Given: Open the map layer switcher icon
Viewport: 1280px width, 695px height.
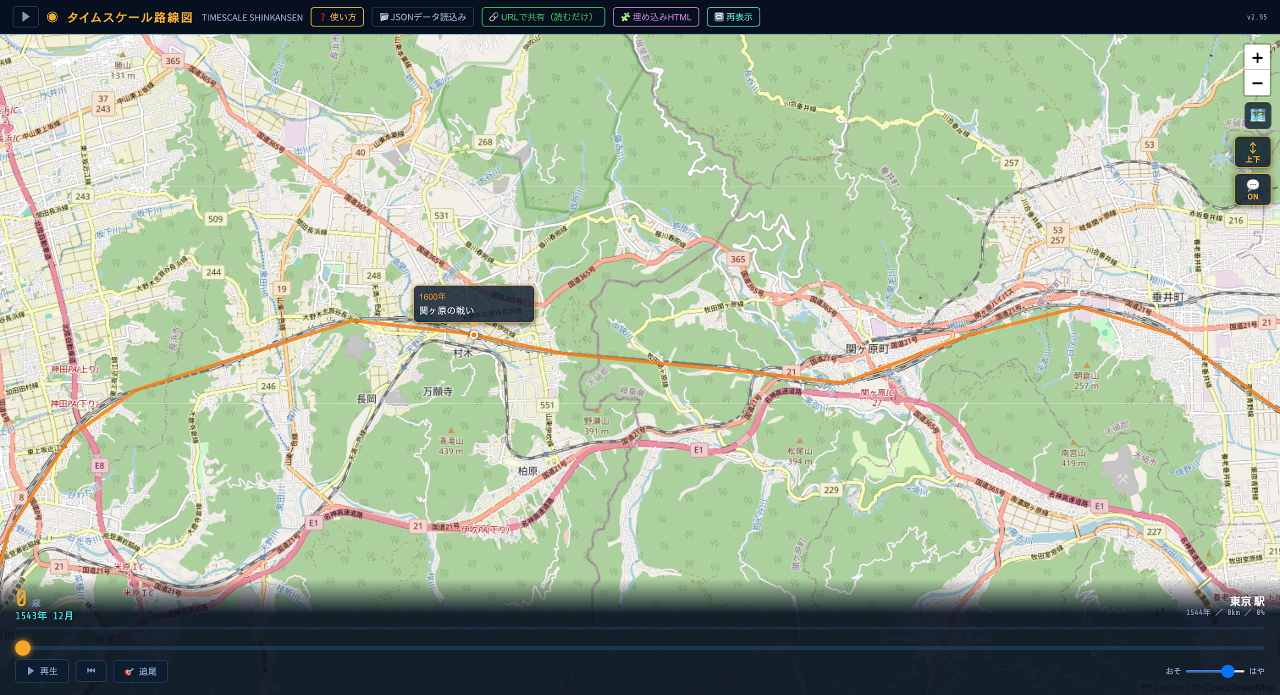Looking at the screenshot, I should (1257, 116).
